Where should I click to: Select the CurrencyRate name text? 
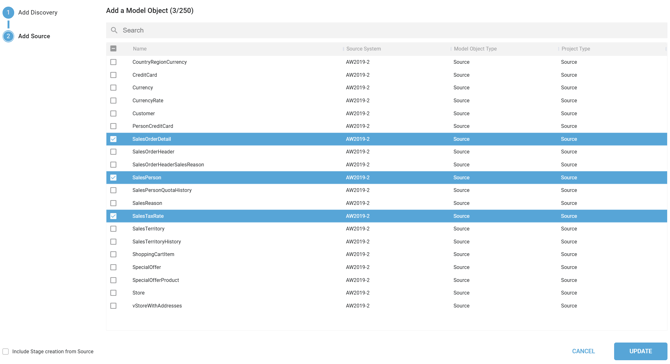148,100
